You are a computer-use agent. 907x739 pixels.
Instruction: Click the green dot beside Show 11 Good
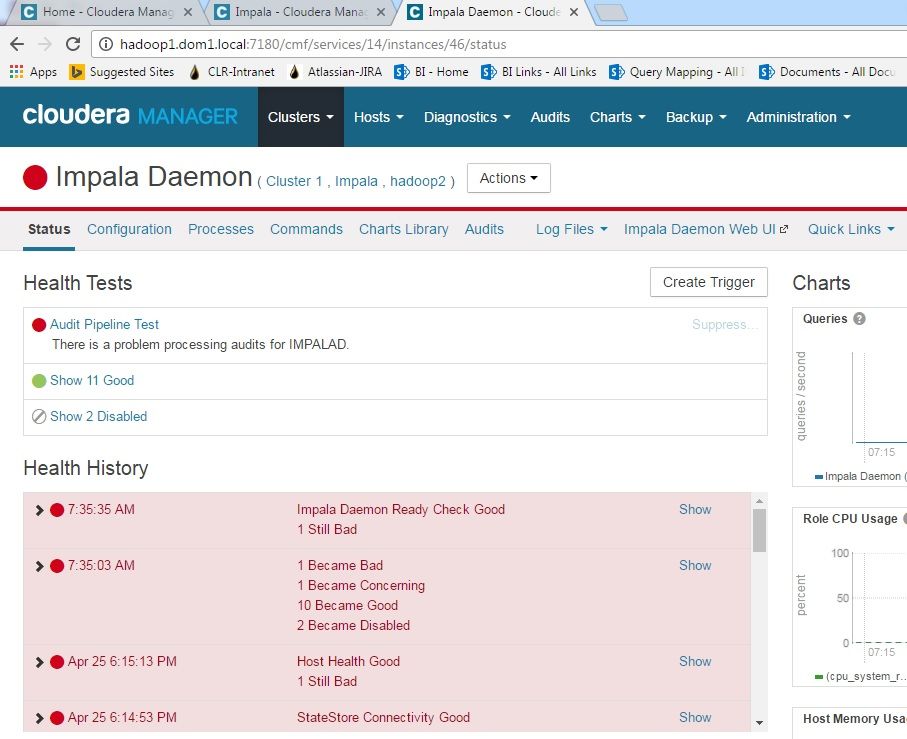tap(39, 381)
